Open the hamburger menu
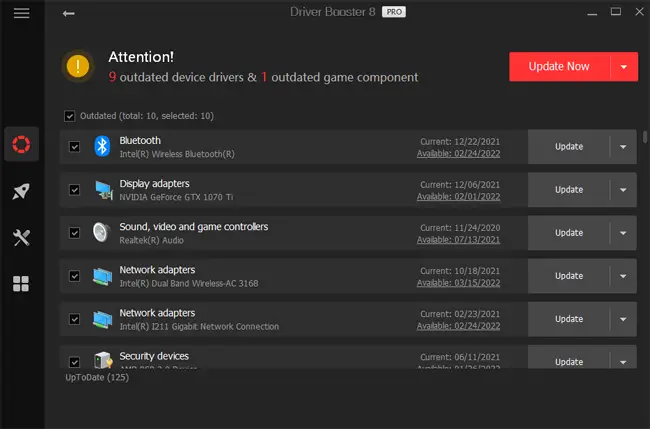This screenshot has width=650, height=429. pyautogui.click(x=22, y=13)
